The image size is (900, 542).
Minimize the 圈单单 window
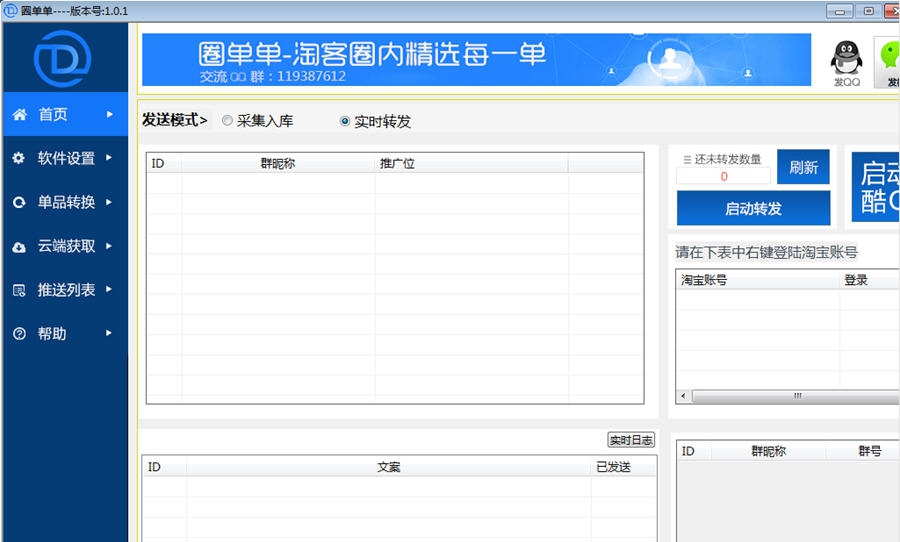840,11
